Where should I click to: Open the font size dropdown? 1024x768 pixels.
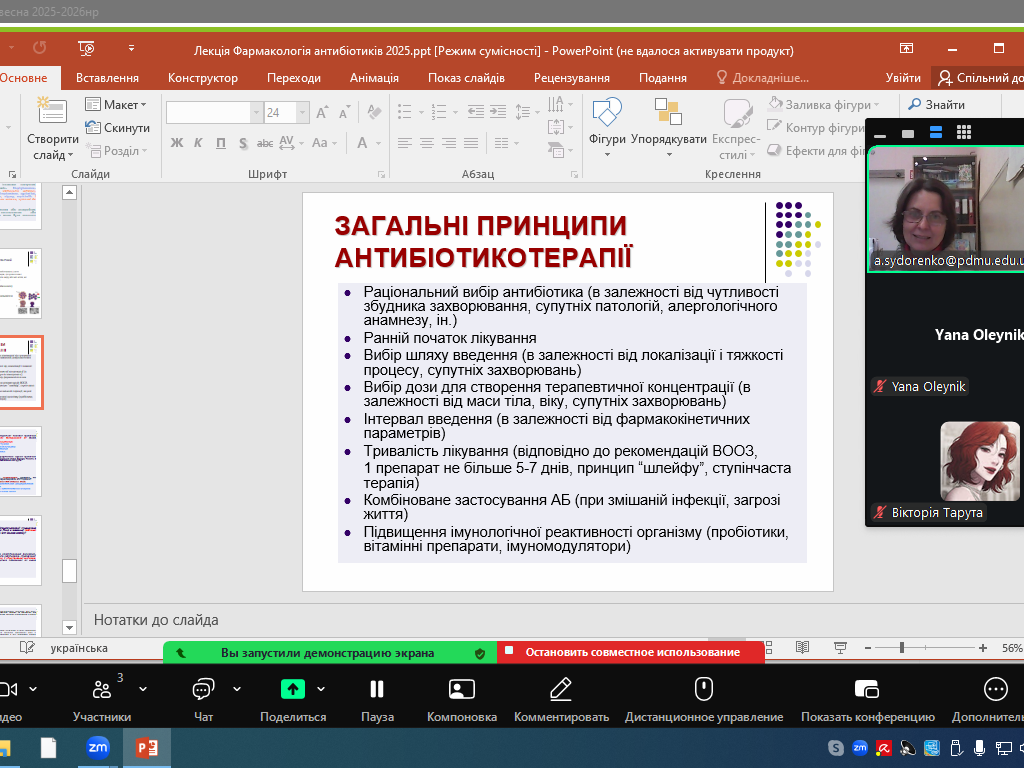point(302,112)
